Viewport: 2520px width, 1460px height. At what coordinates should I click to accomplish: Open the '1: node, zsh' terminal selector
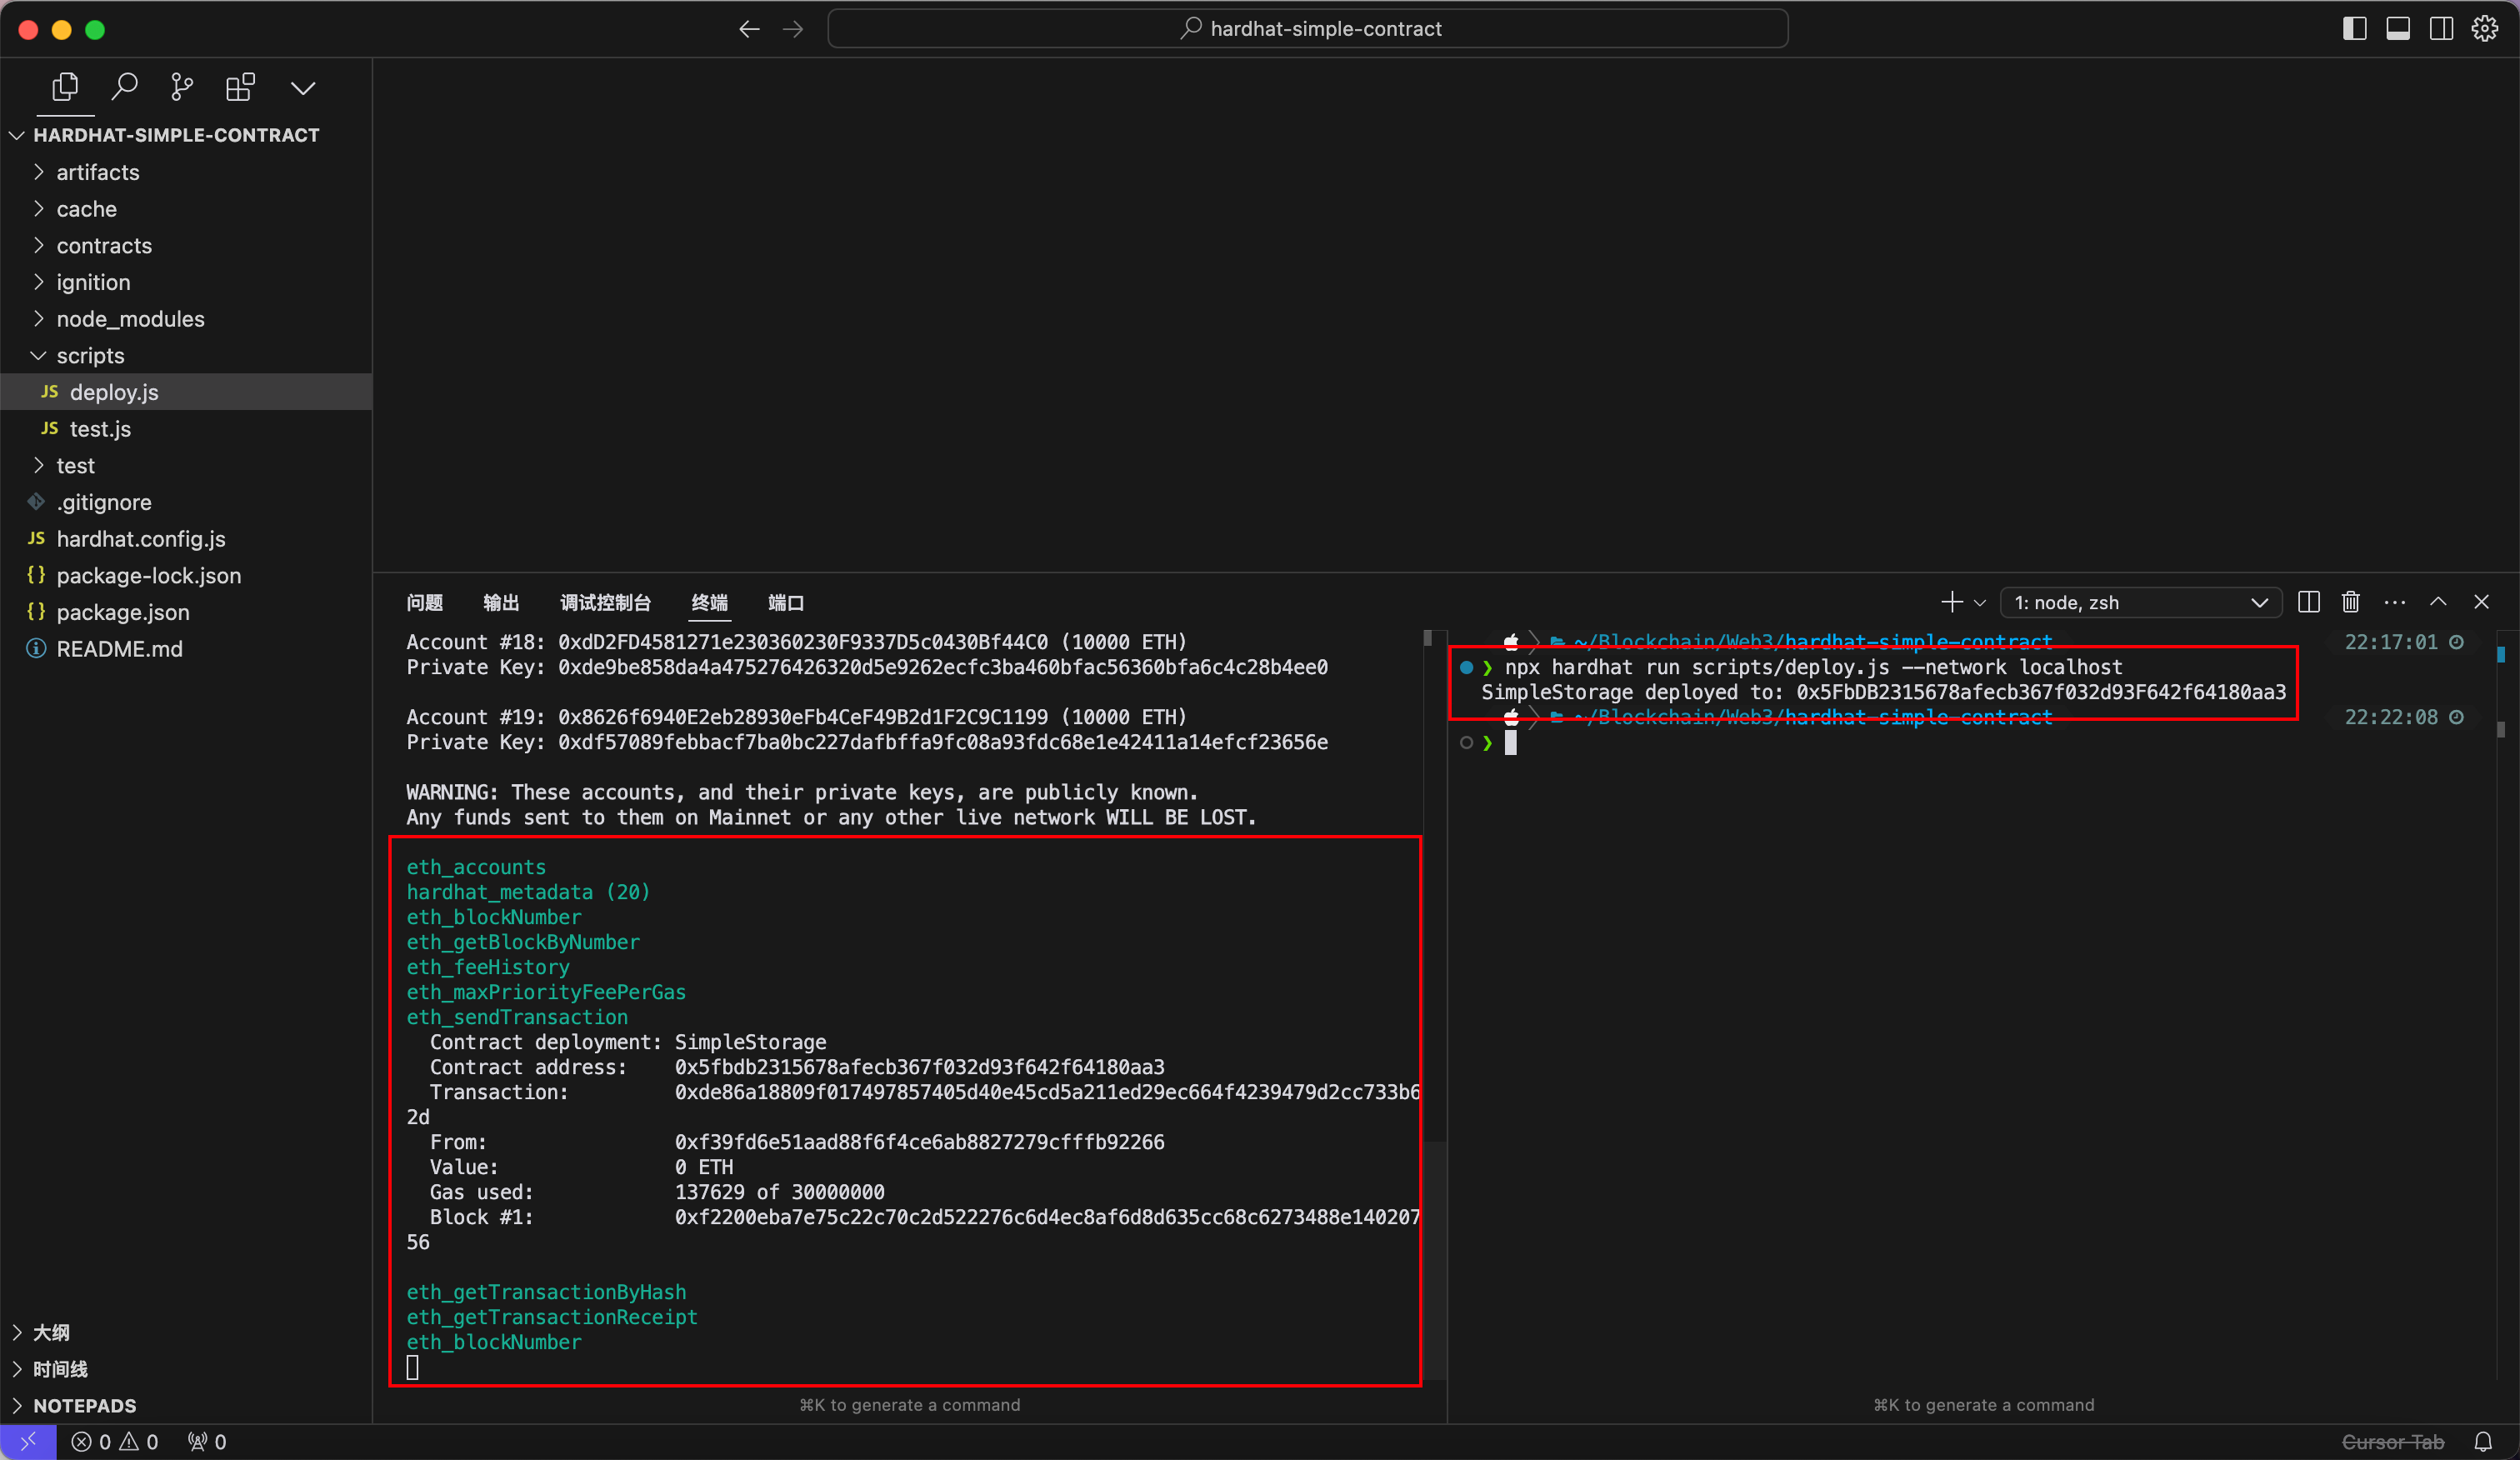pos(2141,602)
